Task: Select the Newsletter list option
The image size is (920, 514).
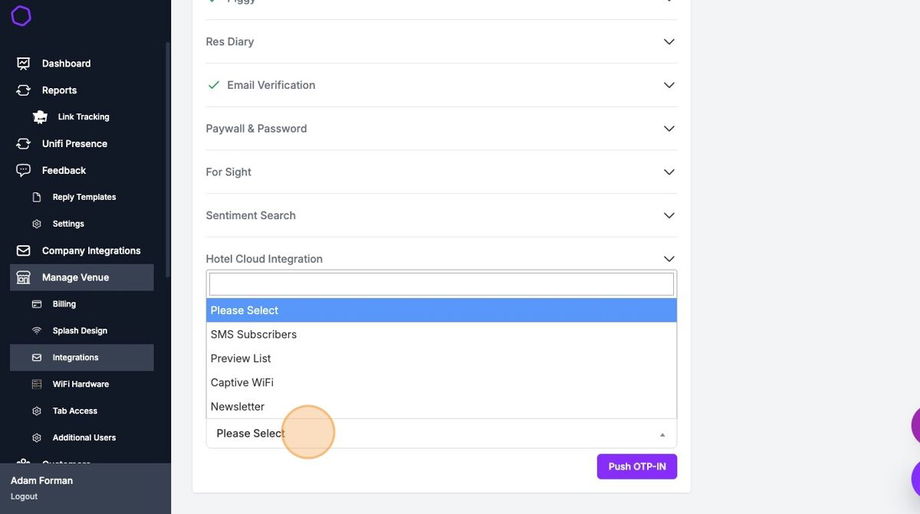Action: (238, 406)
